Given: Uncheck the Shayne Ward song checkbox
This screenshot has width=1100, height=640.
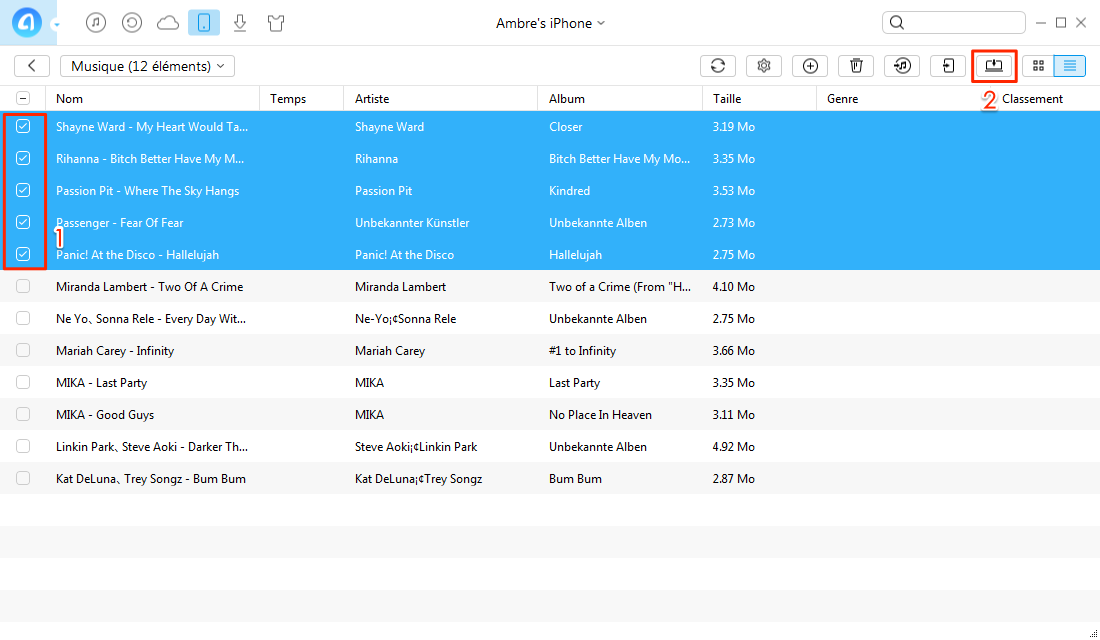Looking at the screenshot, I should coord(23,126).
